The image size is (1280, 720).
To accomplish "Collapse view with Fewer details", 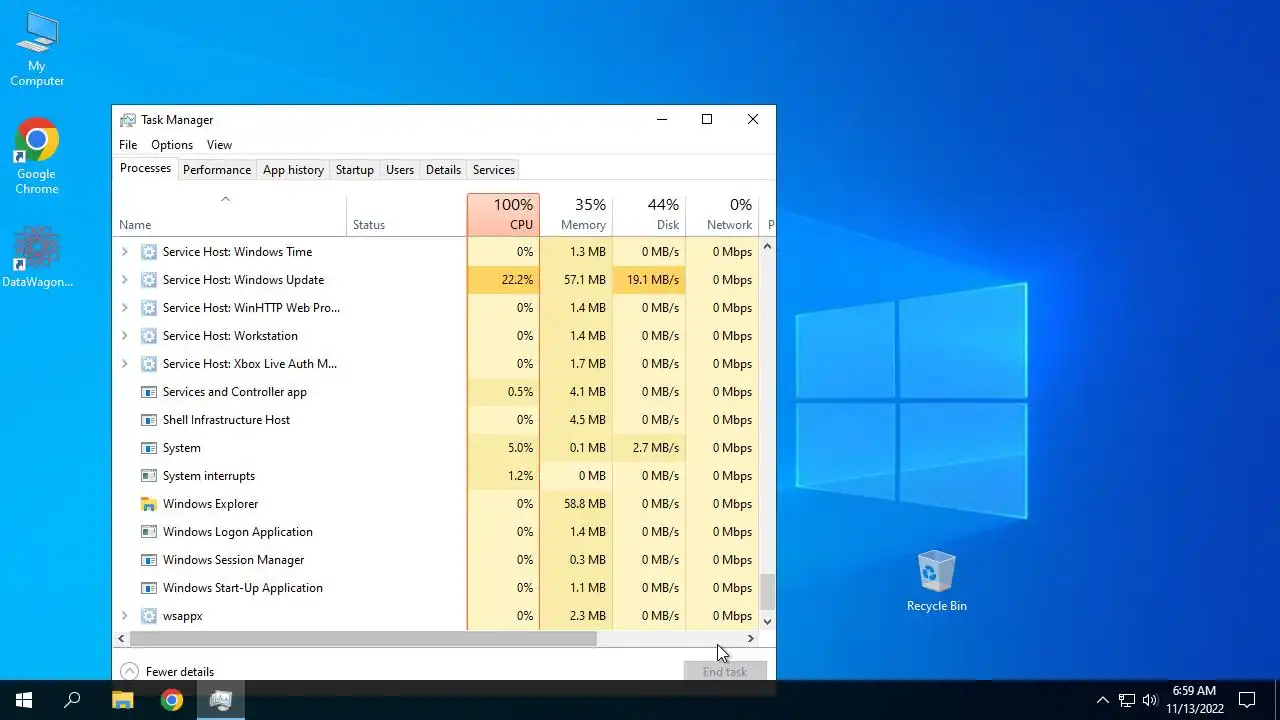I will pos(167,672).
